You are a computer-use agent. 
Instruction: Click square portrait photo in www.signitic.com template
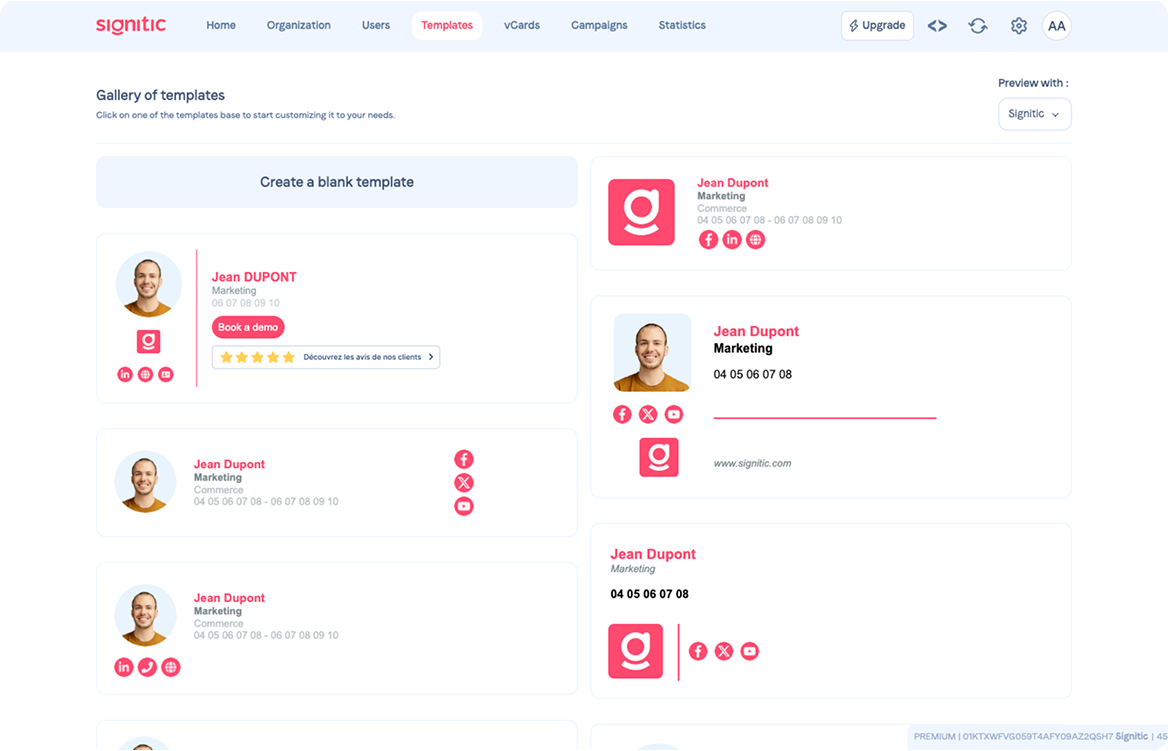click(653, 352)
